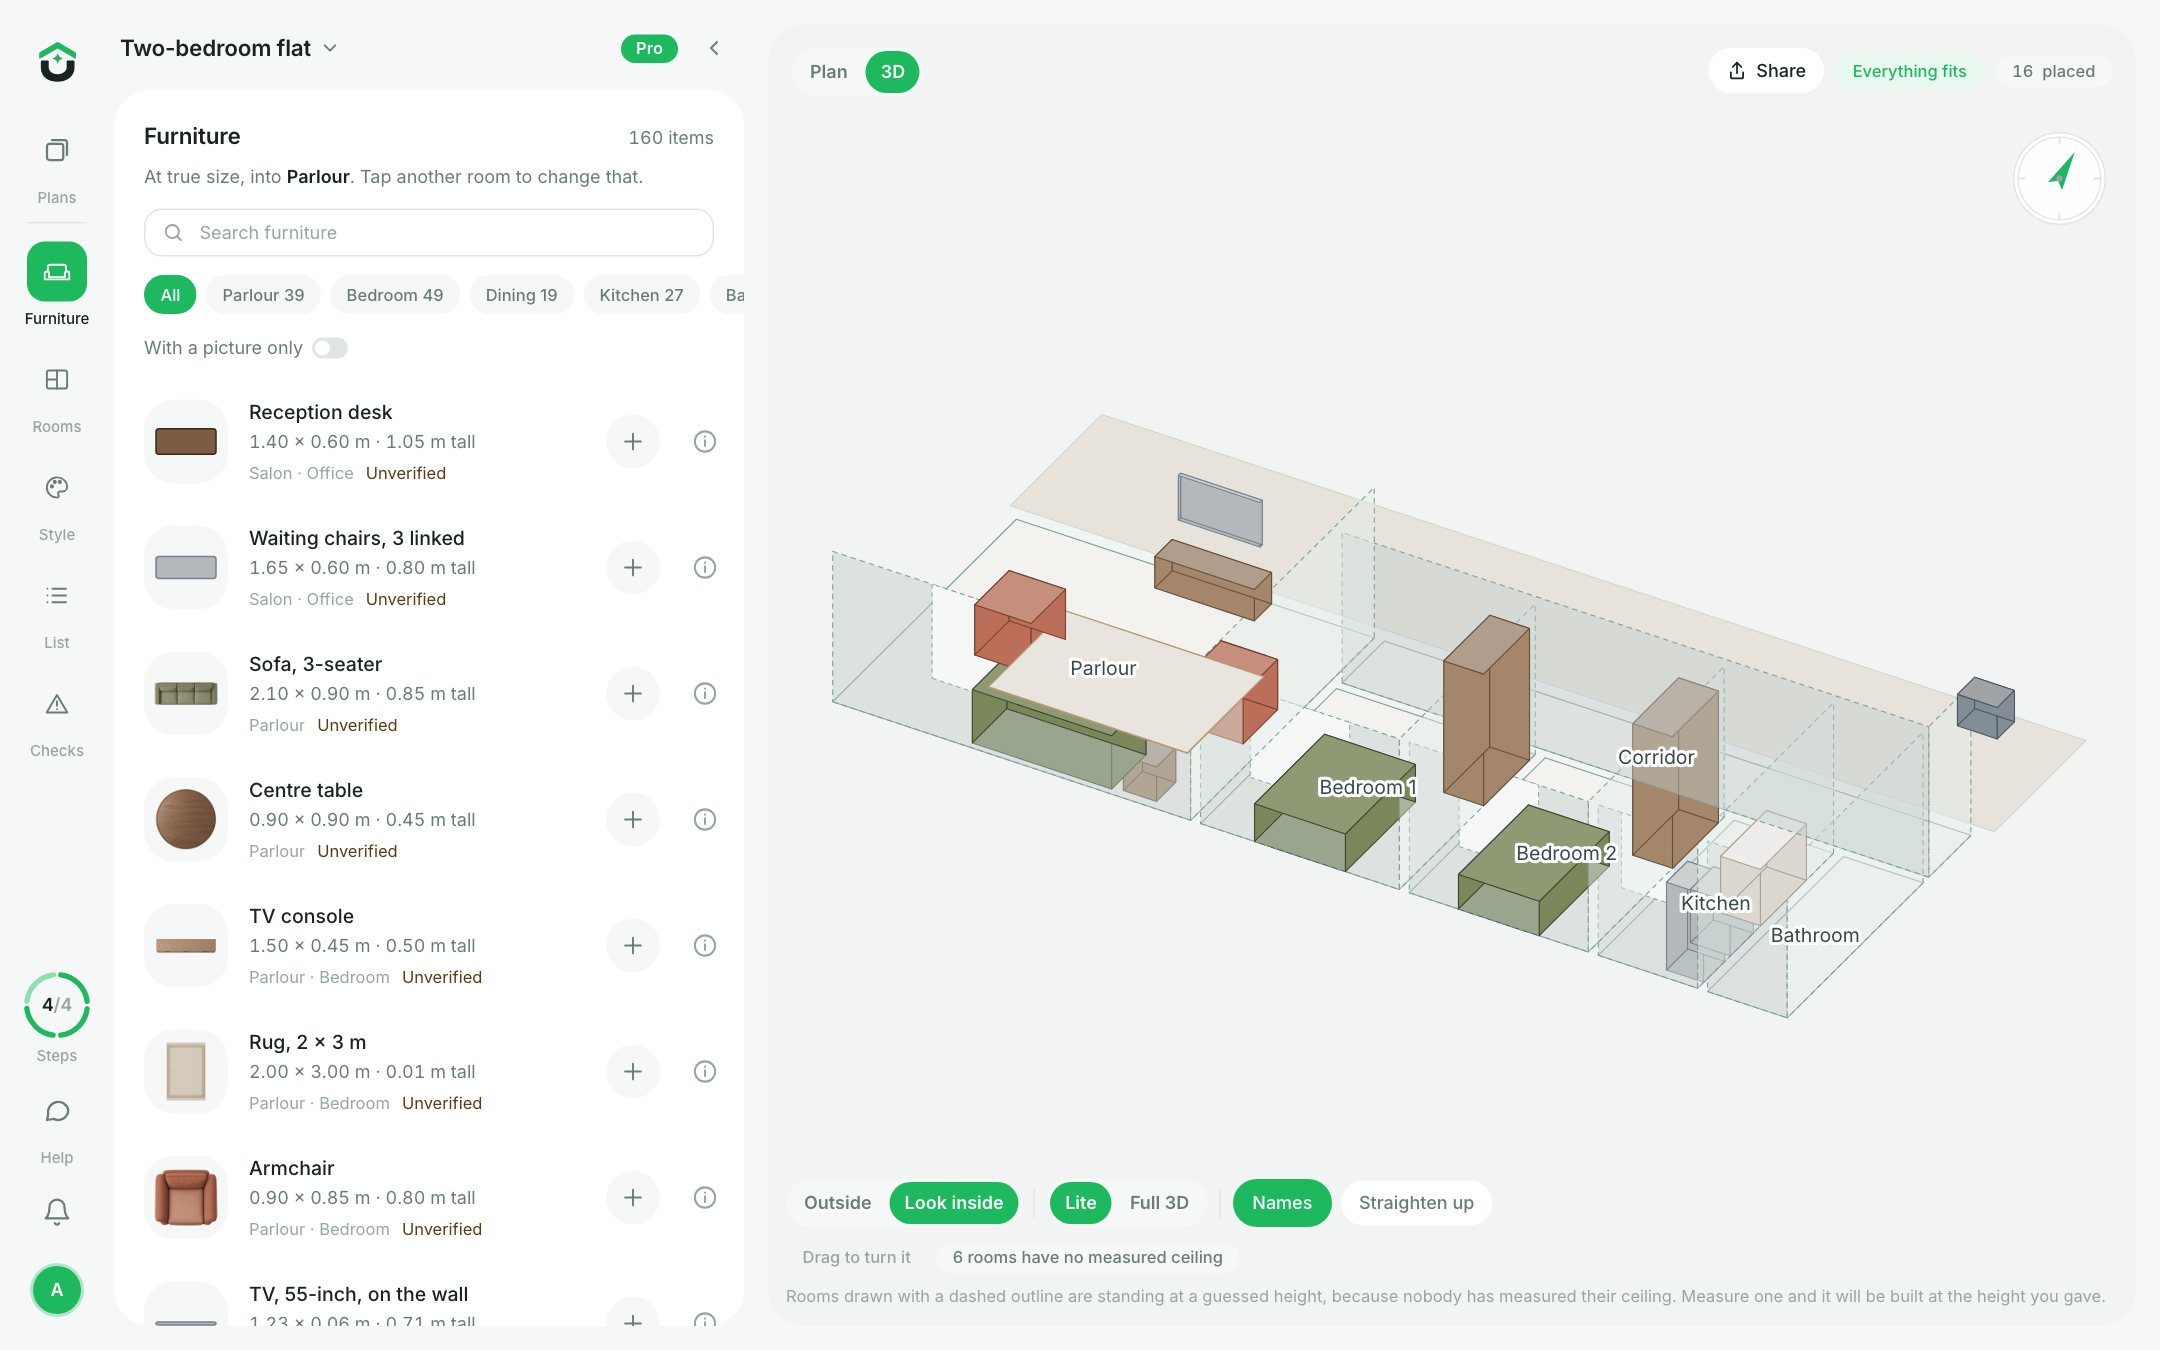Image resolution: width=2160 pixels, height=1350 pixels.
Task: Show info for Armchair
Action: pyautogui.click(x=705, y=1197)
